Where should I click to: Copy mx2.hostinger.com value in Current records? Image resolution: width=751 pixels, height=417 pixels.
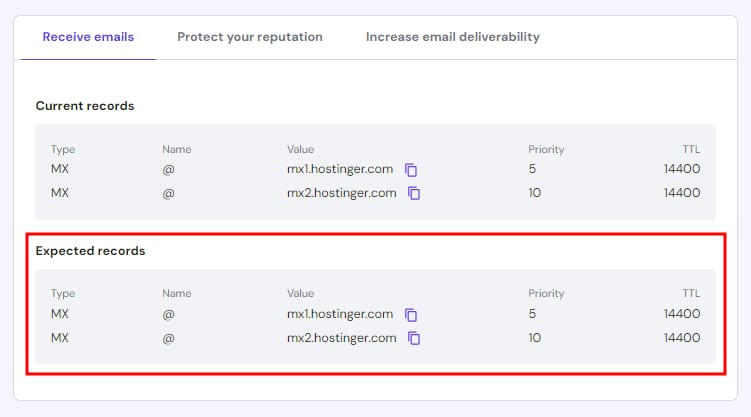[x=413, y=194]
